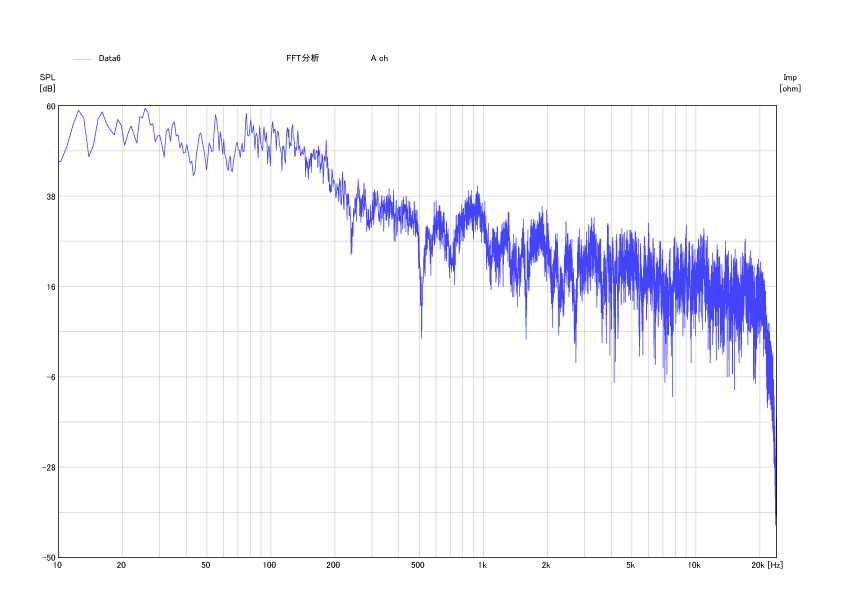Screen dimensions: 842x595
Task: Select the blue Data6 legend line sample
Action: point(83,59)
